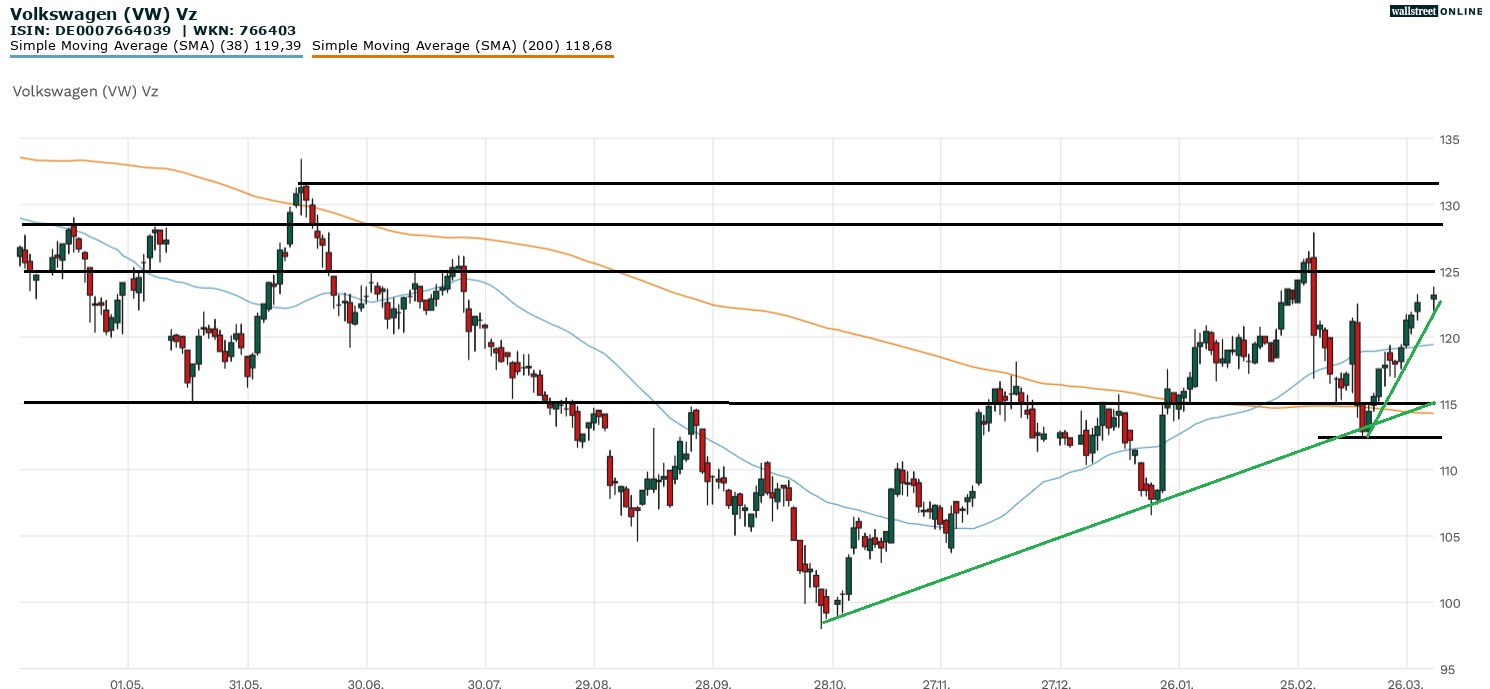Select the grey Volkswagen (VW) Vz series label
This screenshot has width=1490, height=689.
click(85, 91)
